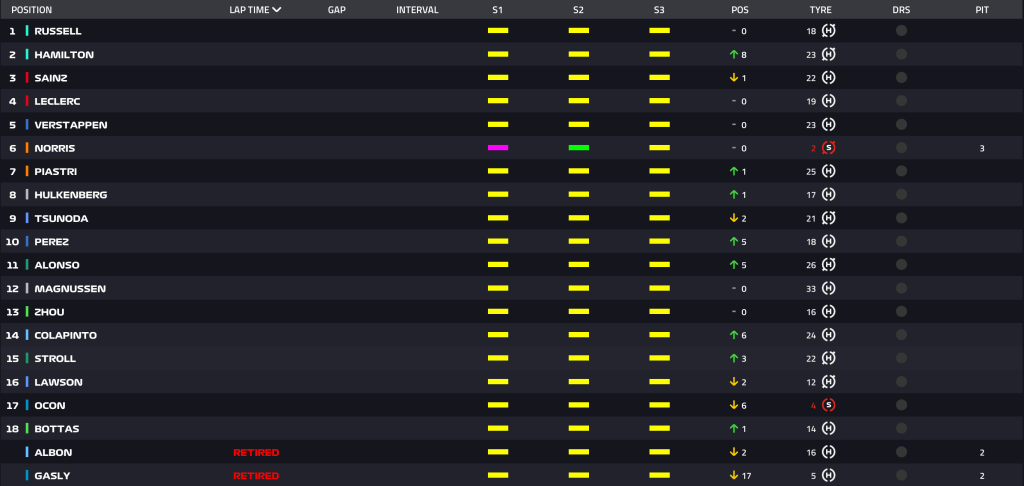Viewport: 1024px width, 486px height.
Task: Click Alonso's DRS indicator dot
Action: tap(901, 265)
